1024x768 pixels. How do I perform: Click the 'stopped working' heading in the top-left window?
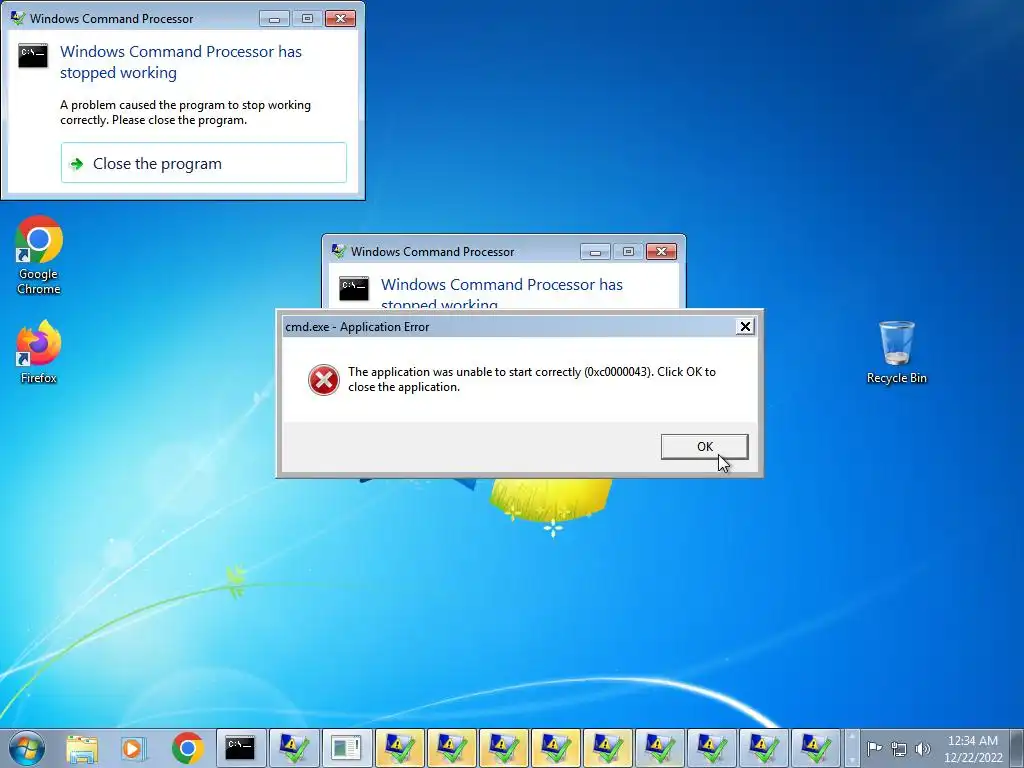[118, 72]
